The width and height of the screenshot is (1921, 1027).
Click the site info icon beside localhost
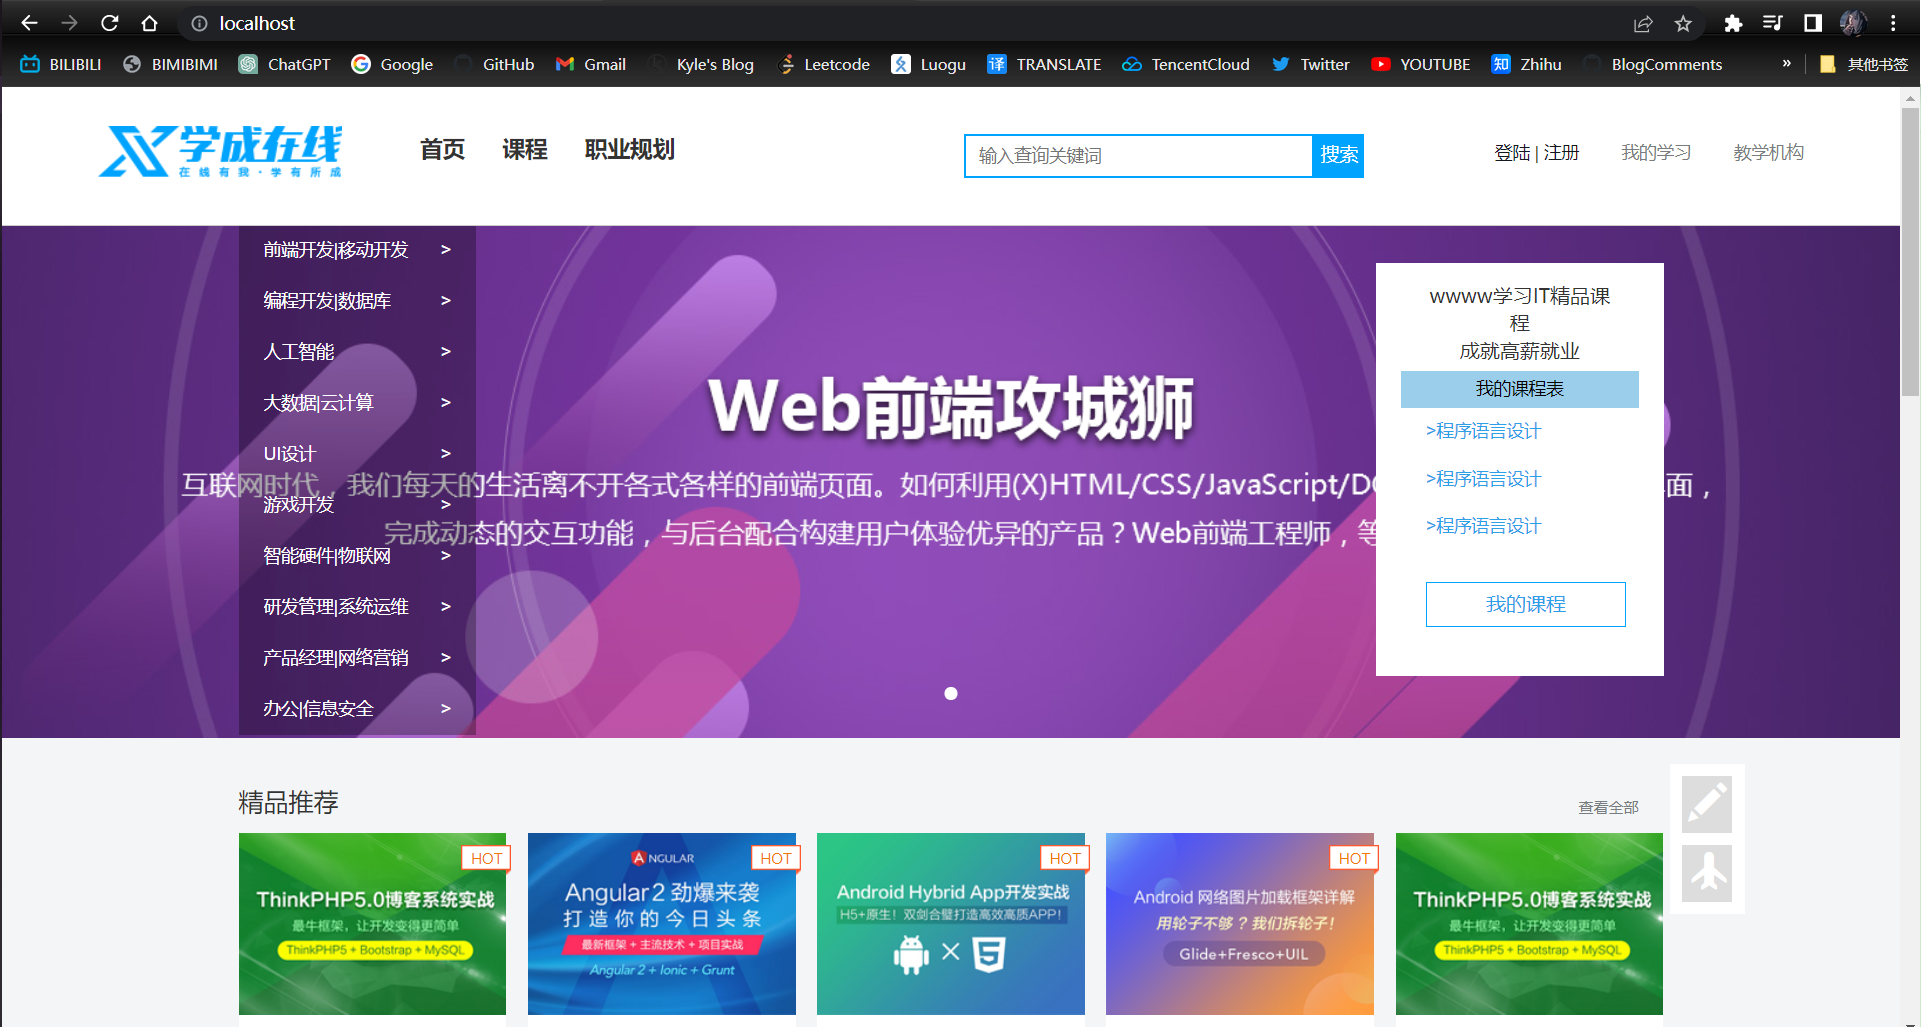[199, 23]
